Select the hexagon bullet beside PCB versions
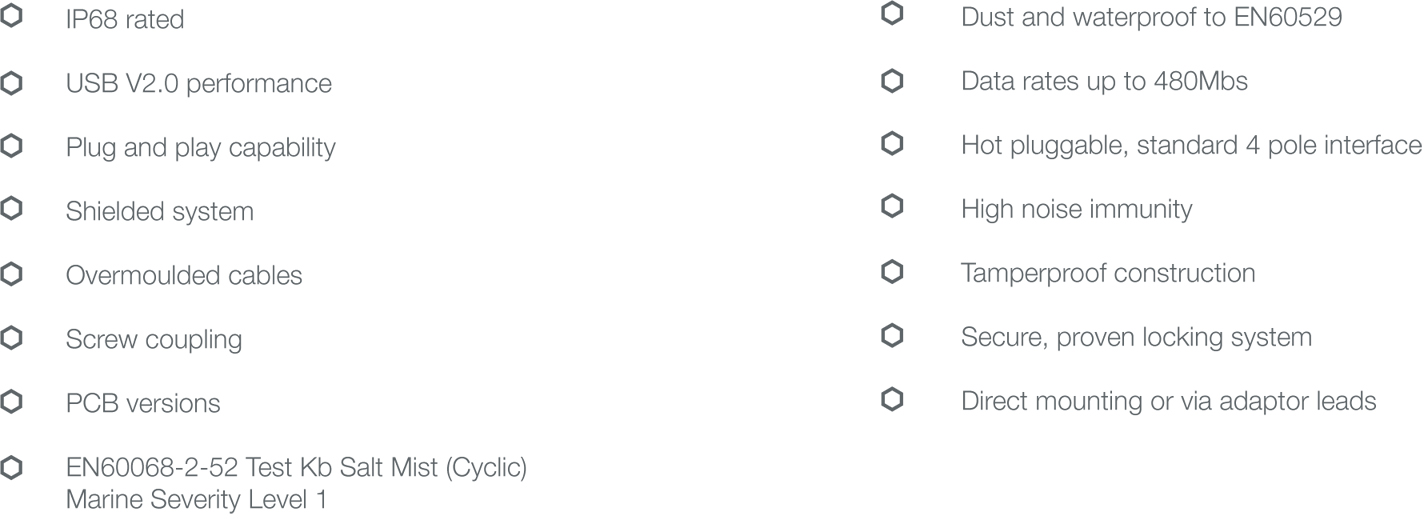 pyautogui.click(x=12, y=402)
